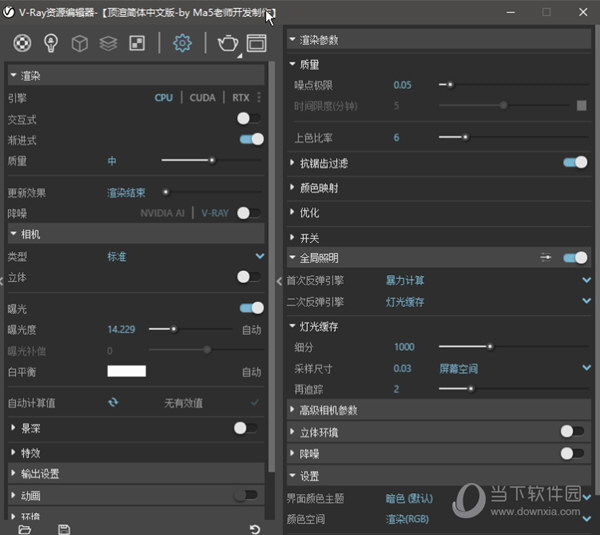Viewport: 600px width, 535px height.
Task: Adjust the render 质量 quality slider
Action: 212,160
